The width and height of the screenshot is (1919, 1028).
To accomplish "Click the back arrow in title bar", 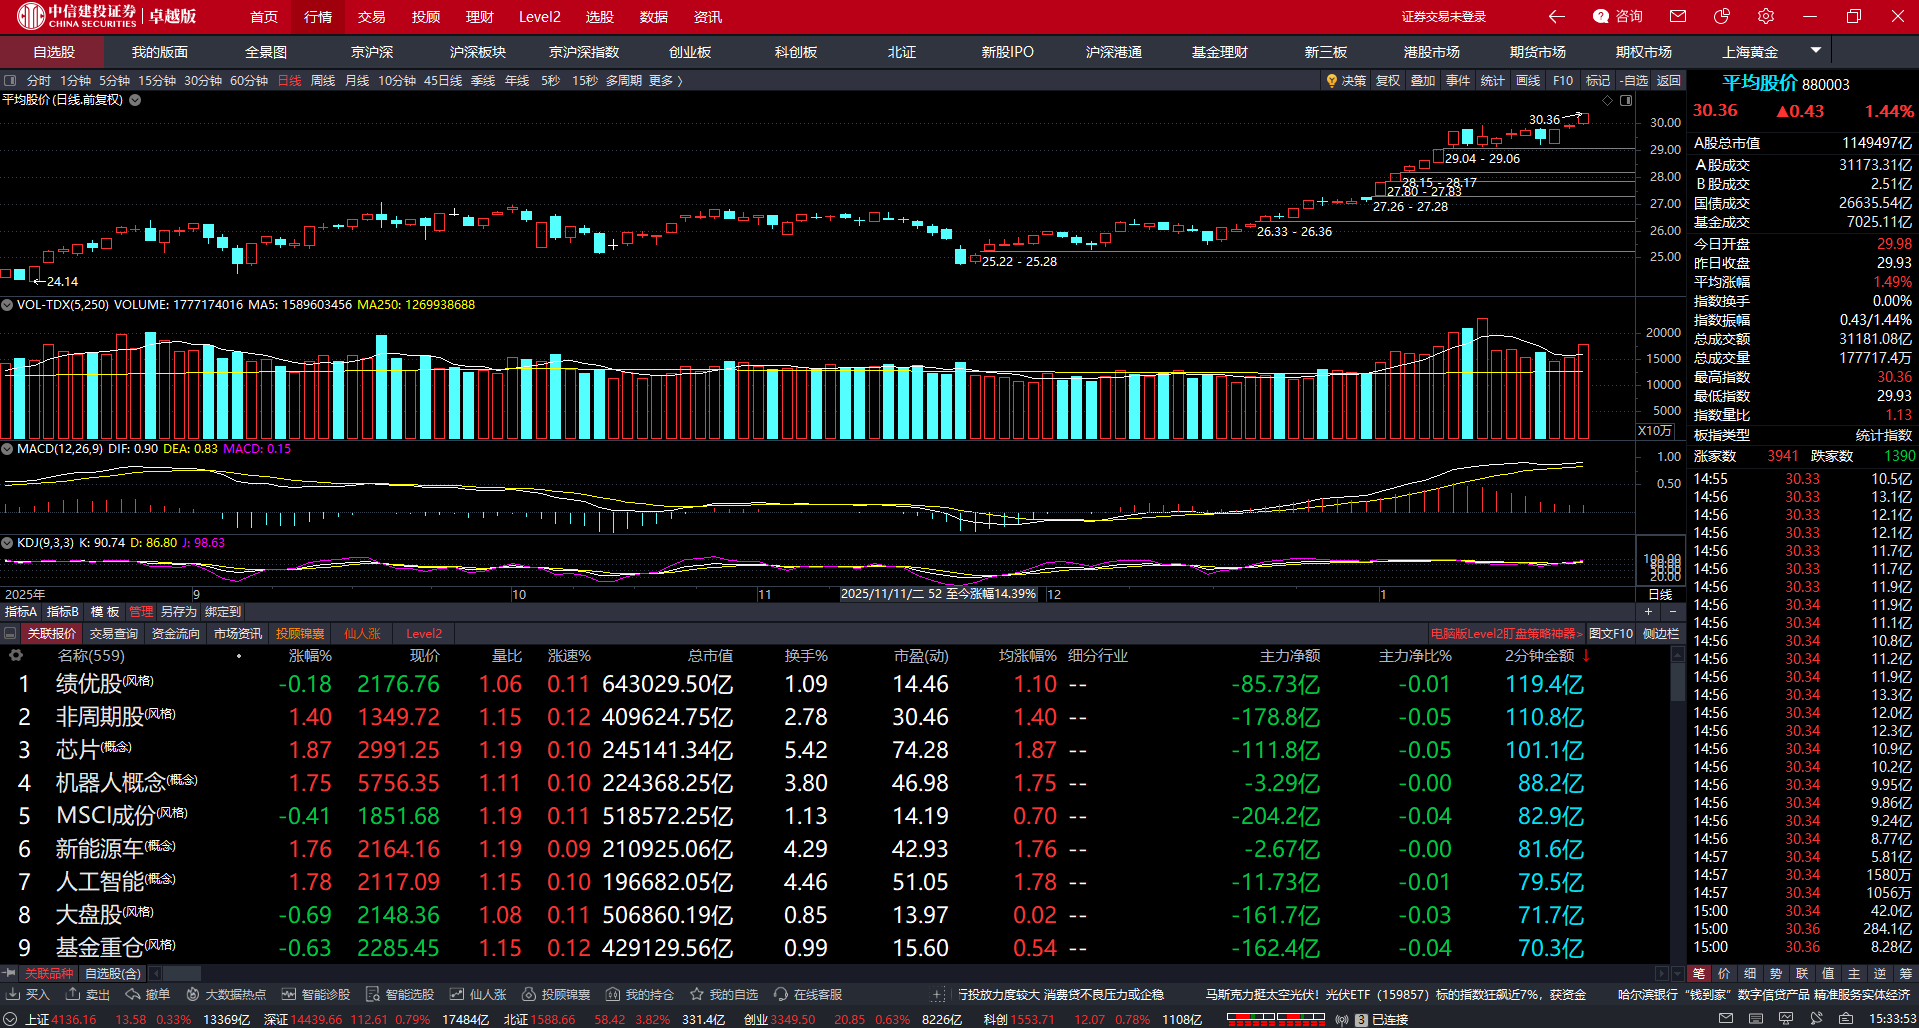I will [x=1556, y=16].
